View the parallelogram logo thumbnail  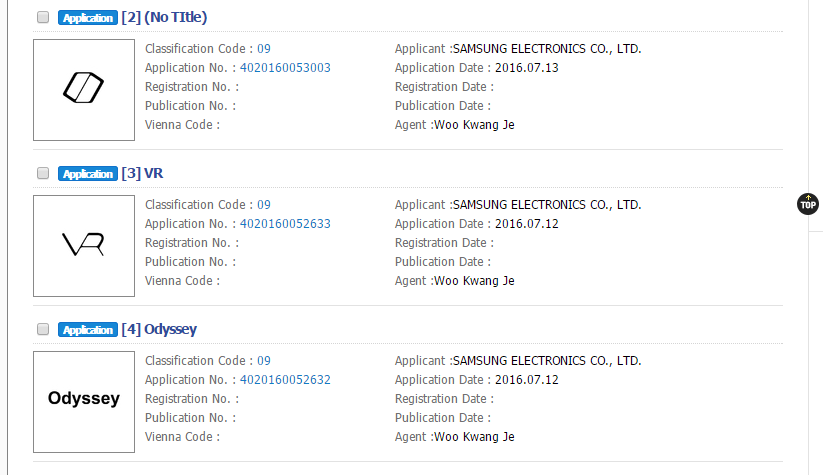84,90
